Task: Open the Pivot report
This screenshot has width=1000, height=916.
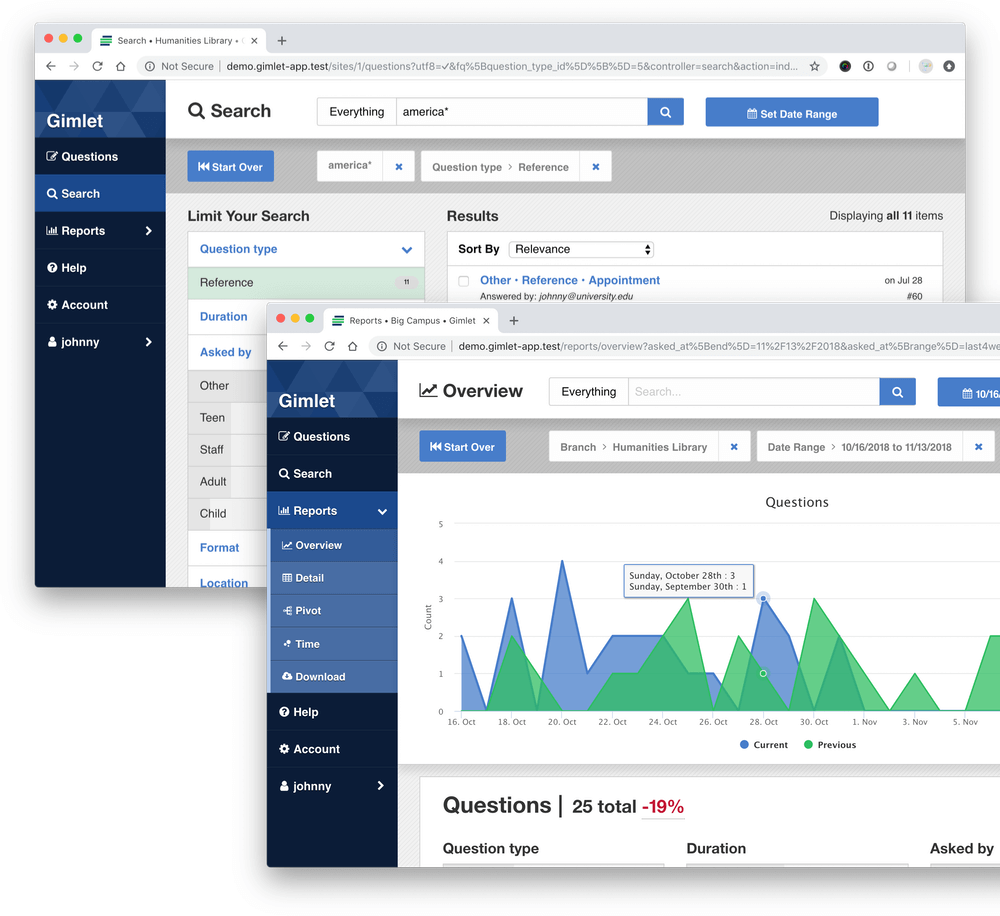Action: (x=334, y=611)
